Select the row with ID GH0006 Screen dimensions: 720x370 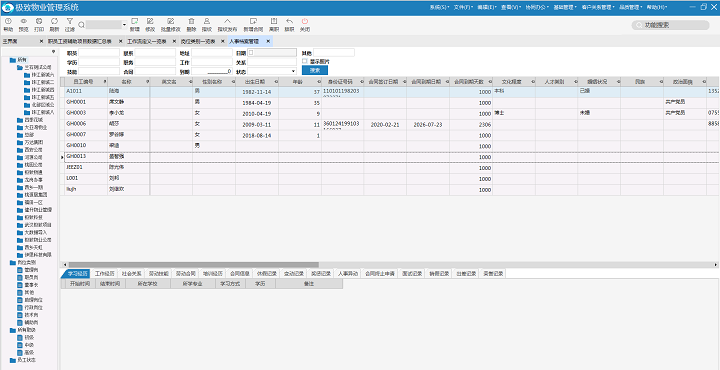click(x=389, y=124)
